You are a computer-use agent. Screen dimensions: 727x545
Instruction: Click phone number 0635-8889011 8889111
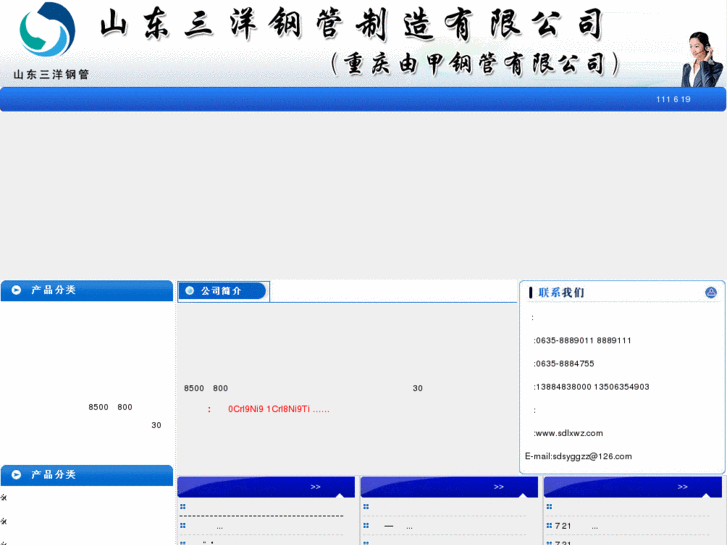(x=582, y=340)
